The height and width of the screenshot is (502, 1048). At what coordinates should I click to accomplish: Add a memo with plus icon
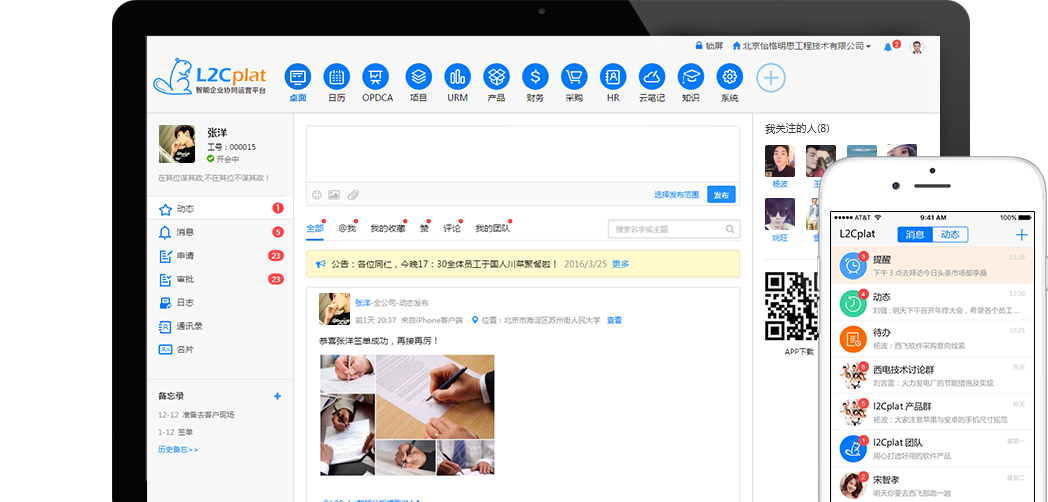(x=277, y=396)
